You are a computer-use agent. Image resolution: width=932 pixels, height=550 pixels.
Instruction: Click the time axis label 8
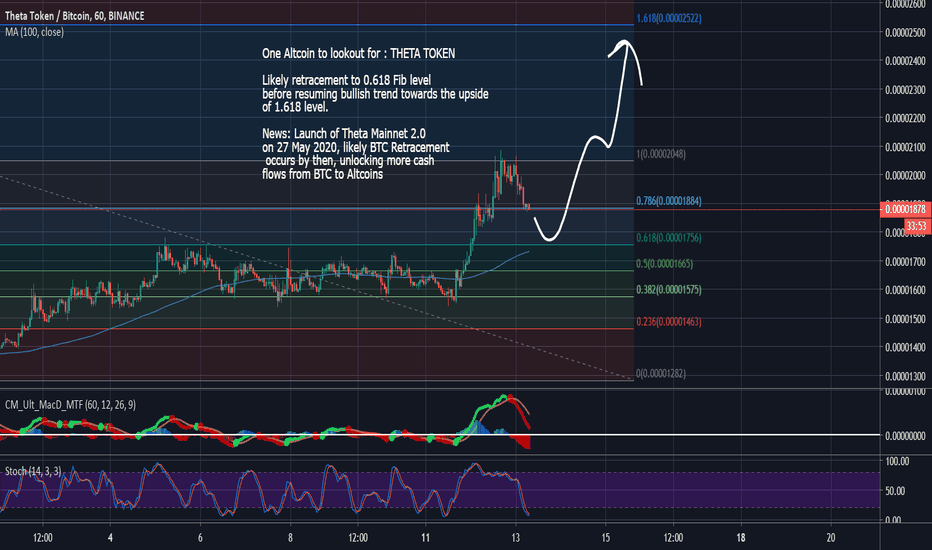[x=290, y=538]
